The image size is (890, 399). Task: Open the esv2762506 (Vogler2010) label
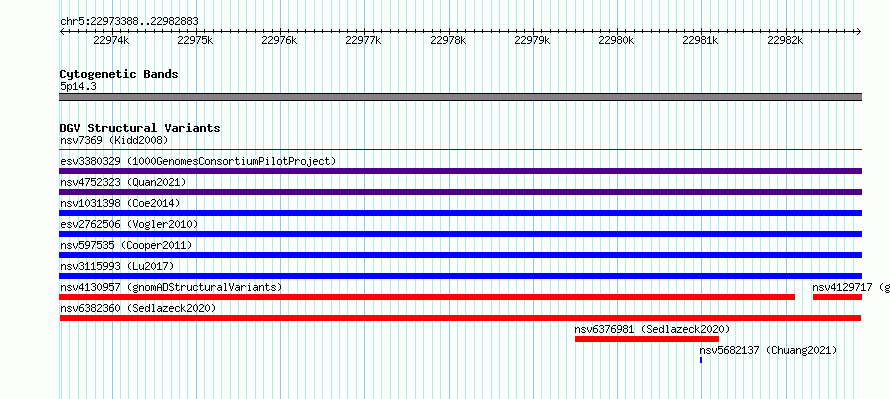coord(129,224)
